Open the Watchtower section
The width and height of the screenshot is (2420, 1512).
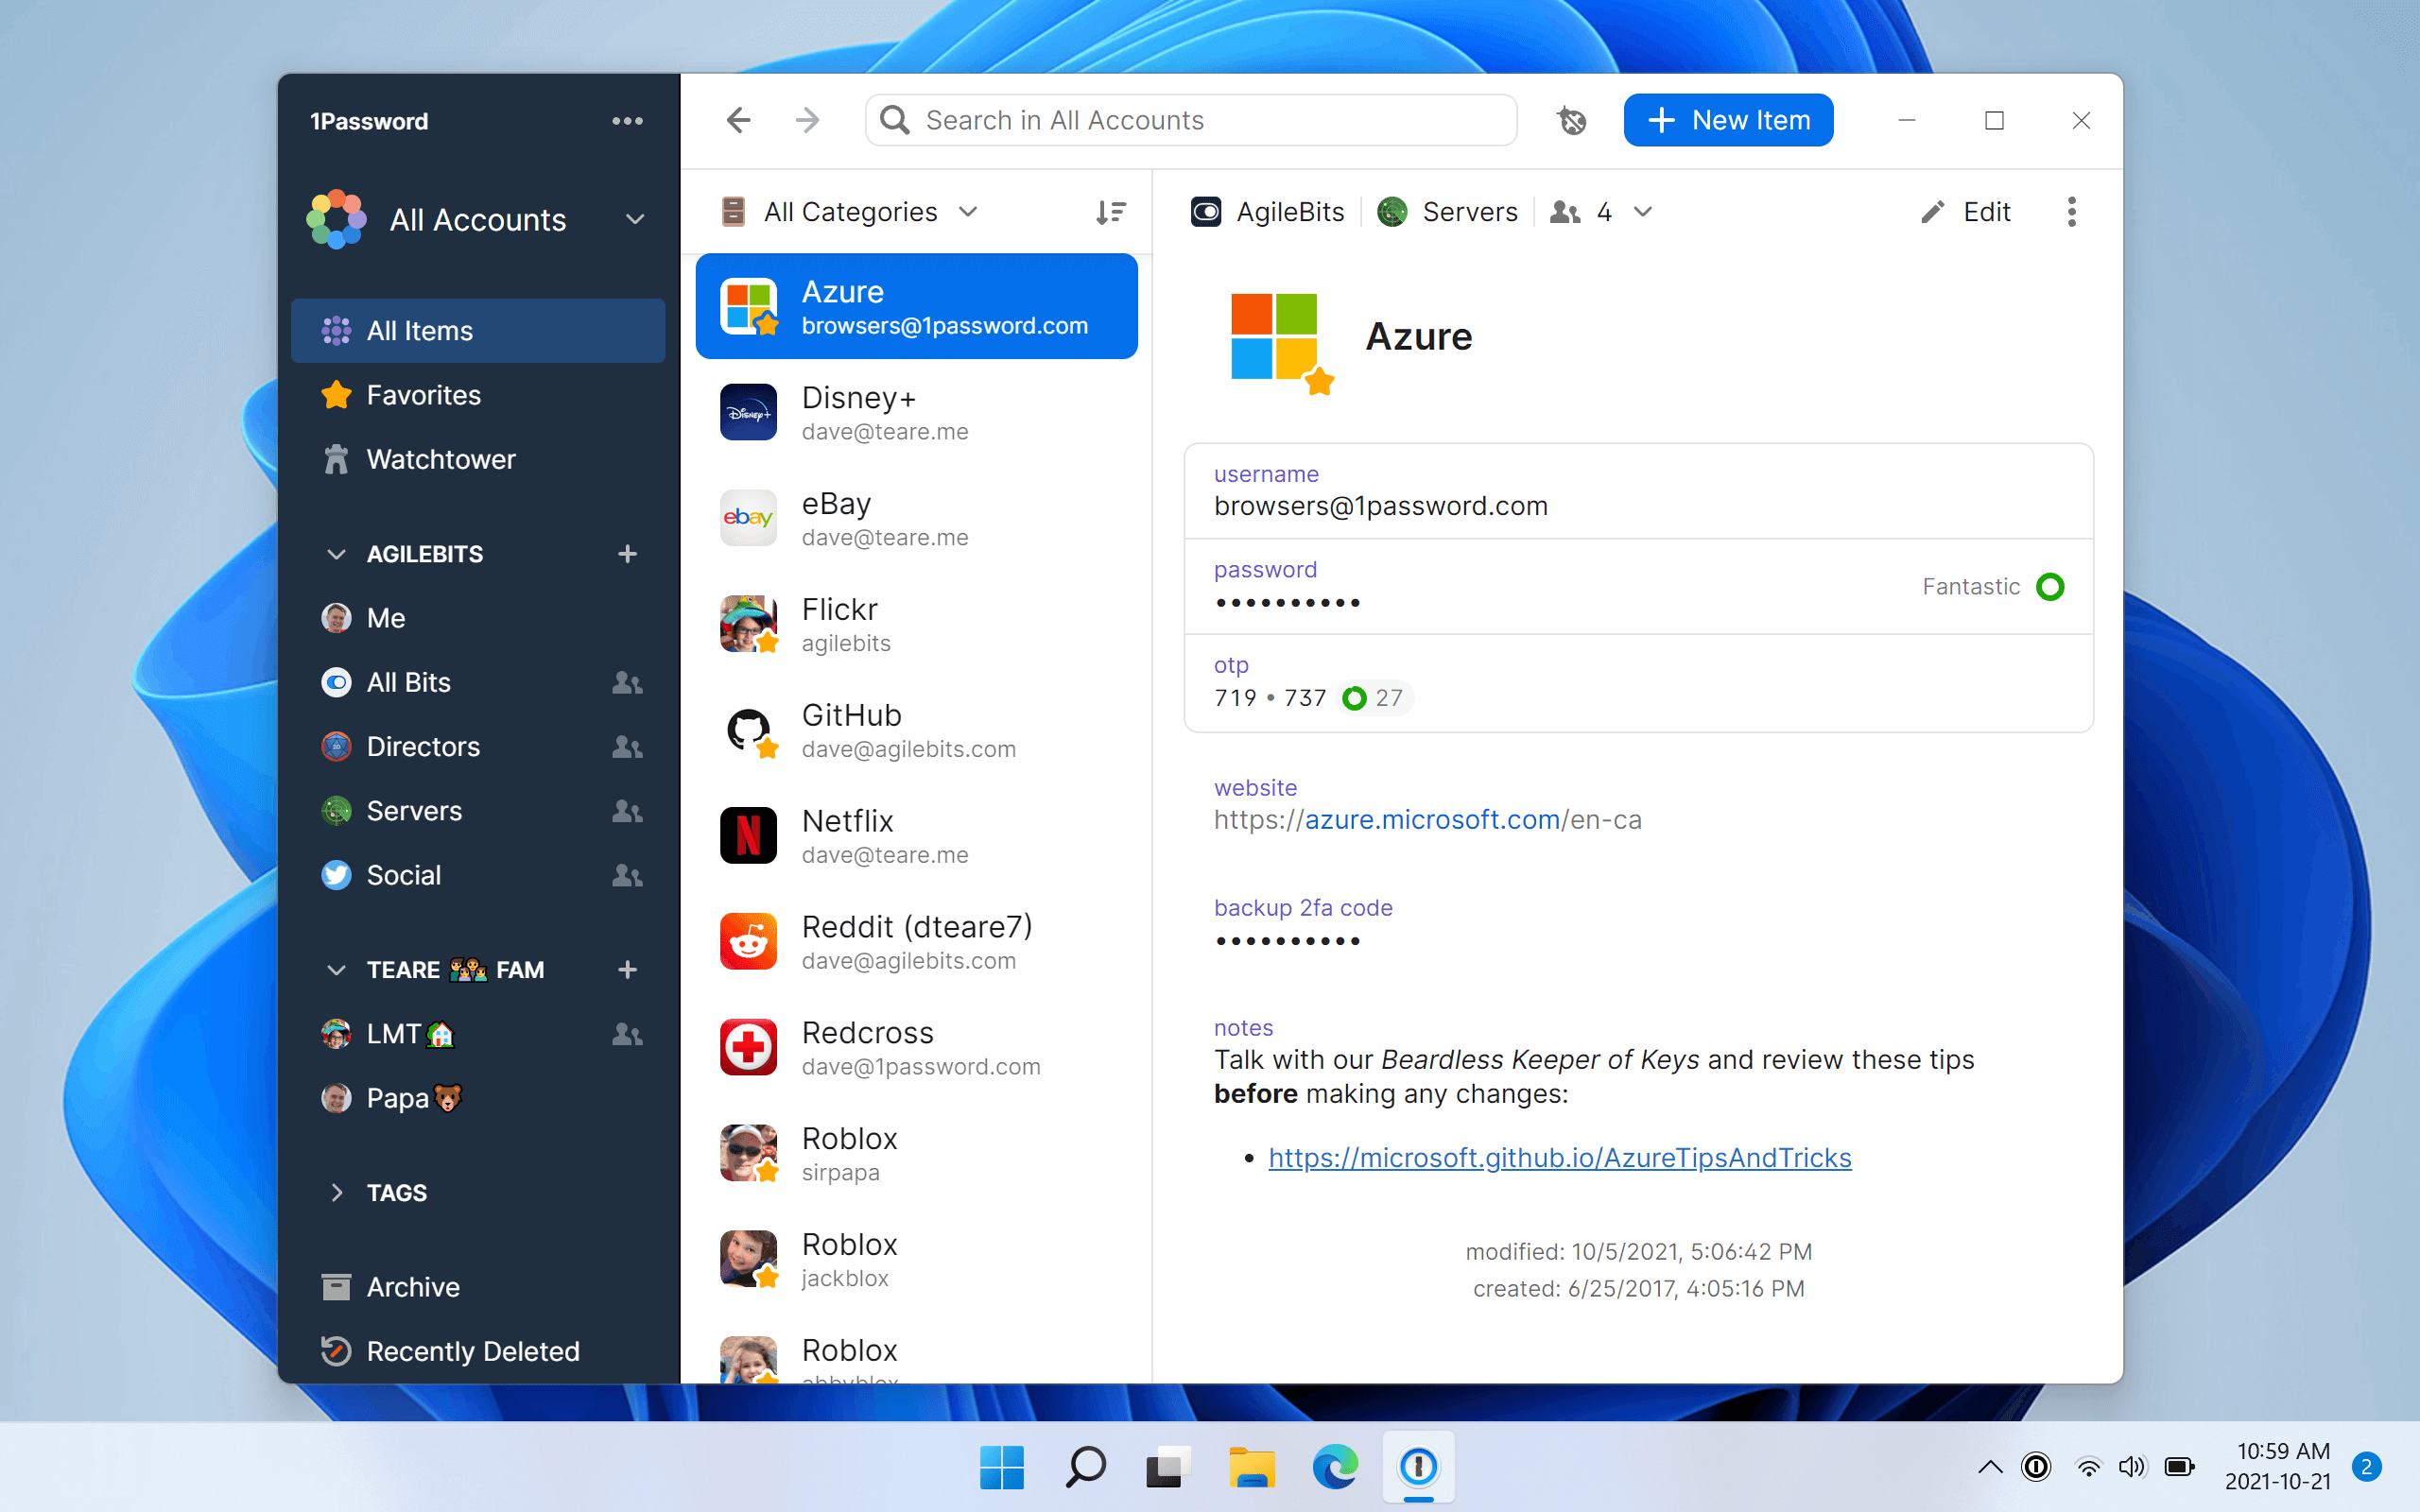tap(441, 459)
